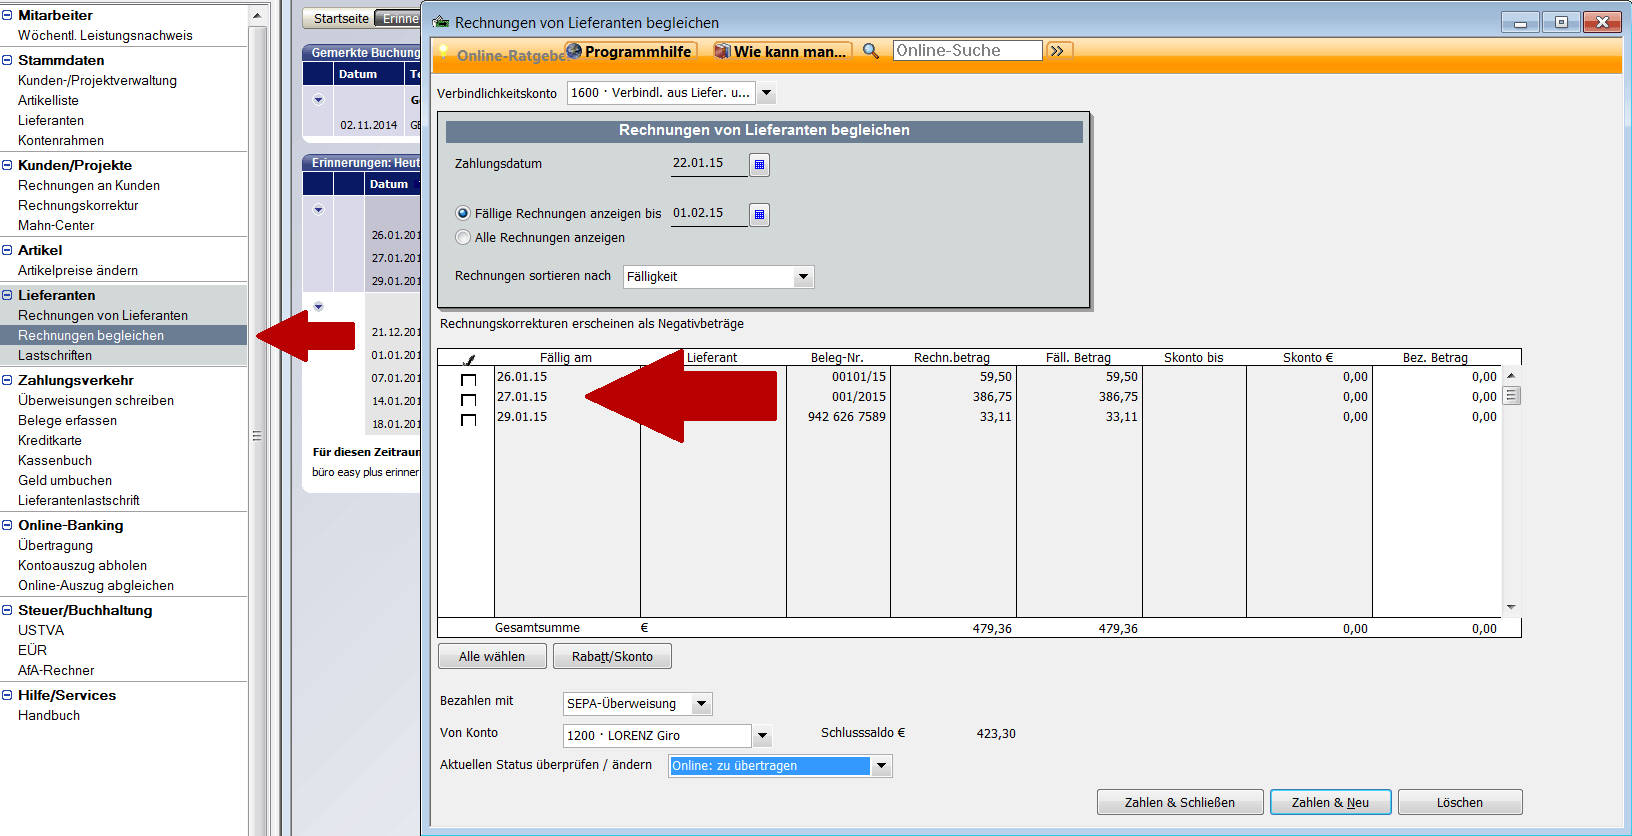This screenshot has width=1632, height=836.
Task: Select 'Alle Rechnungen anzeigen' radio option
Action: pos(463,238)
